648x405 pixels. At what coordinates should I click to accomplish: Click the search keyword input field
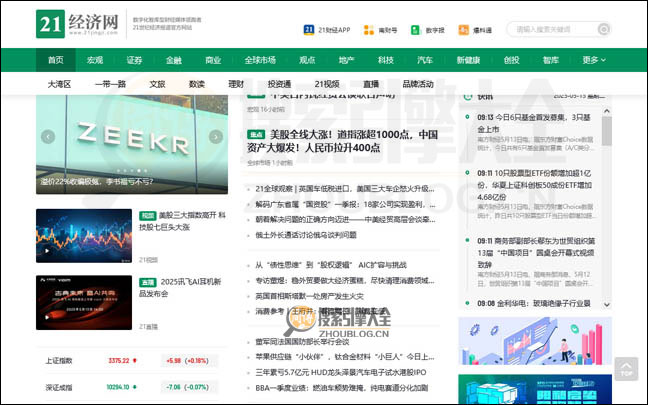coord(554,29)
